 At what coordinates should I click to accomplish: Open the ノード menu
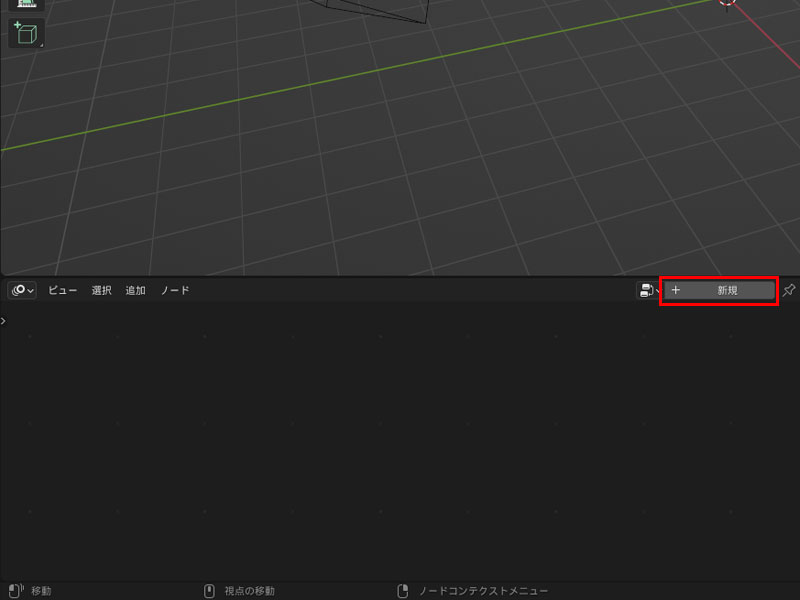click(174, 290)
